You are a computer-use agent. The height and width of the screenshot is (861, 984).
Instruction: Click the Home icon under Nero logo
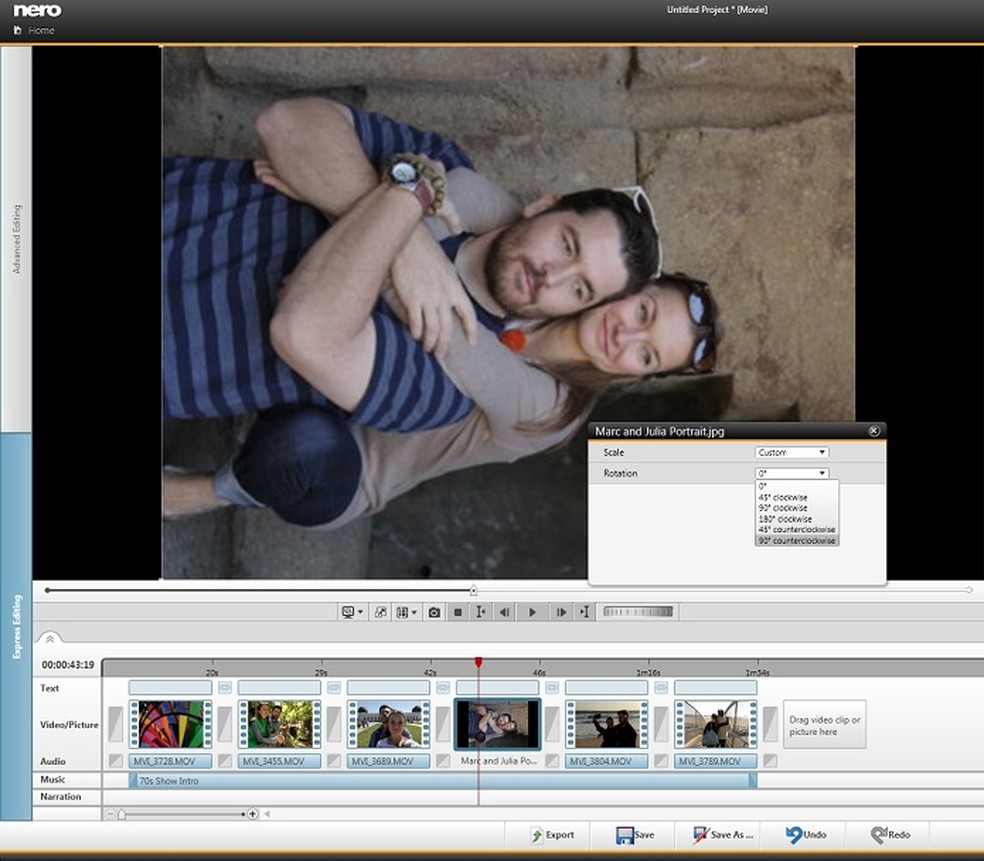17,31
